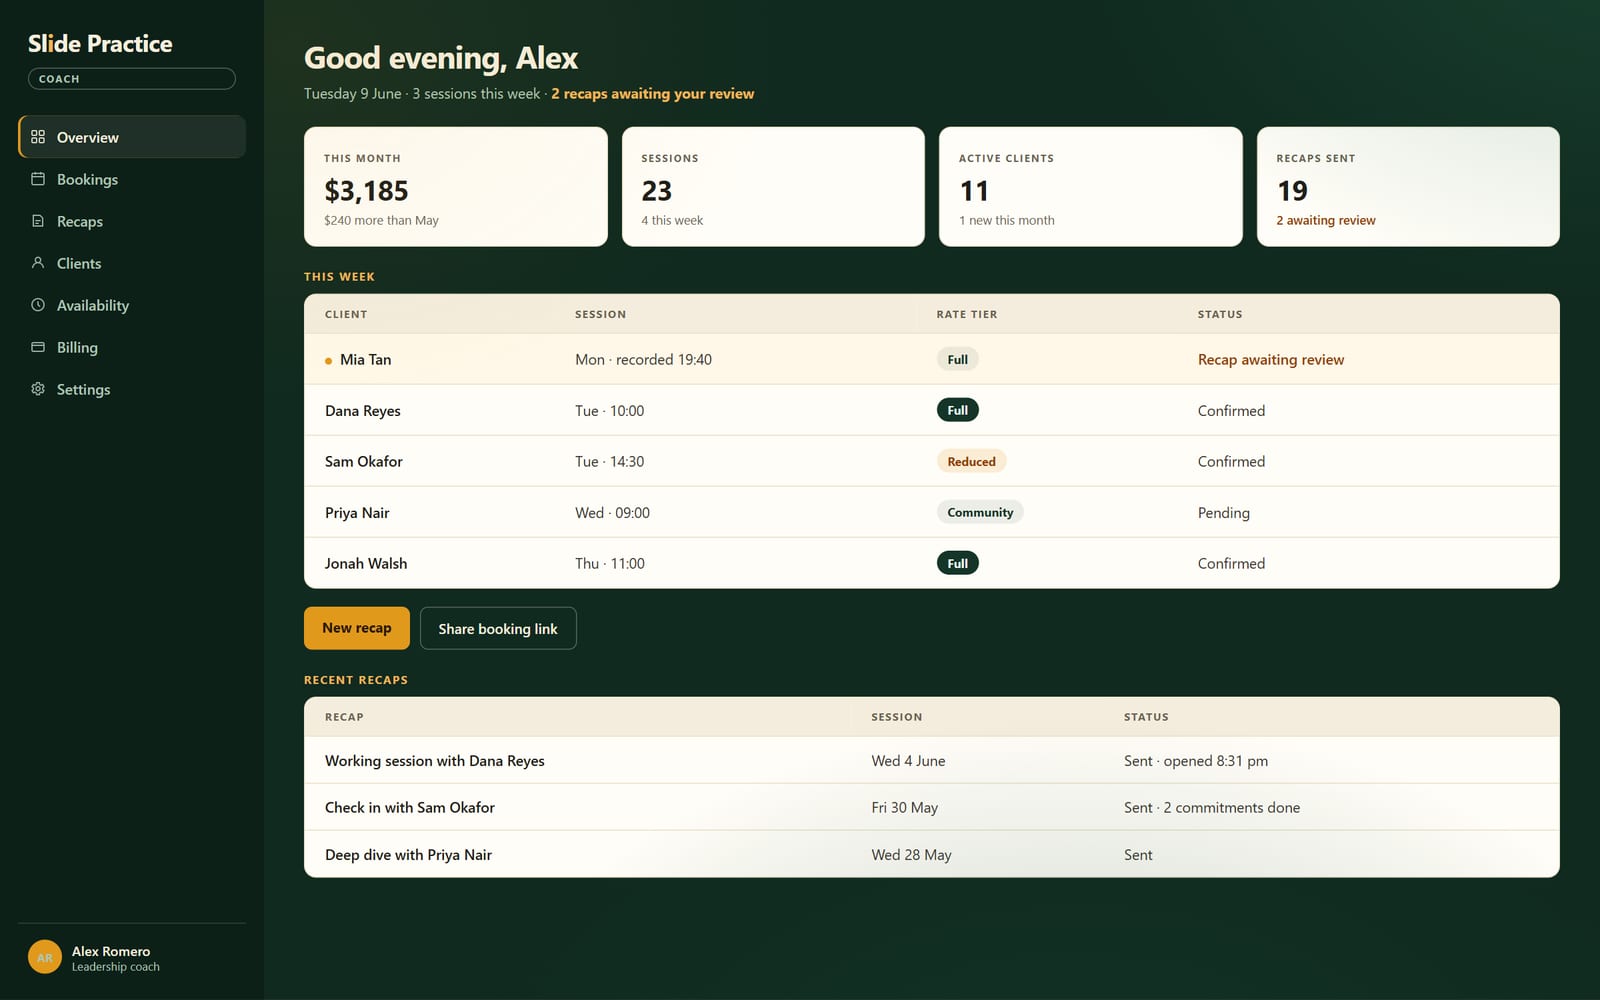Open 'Working session with Dana Reyes' recap
1600x1000 pixels.
435,761
